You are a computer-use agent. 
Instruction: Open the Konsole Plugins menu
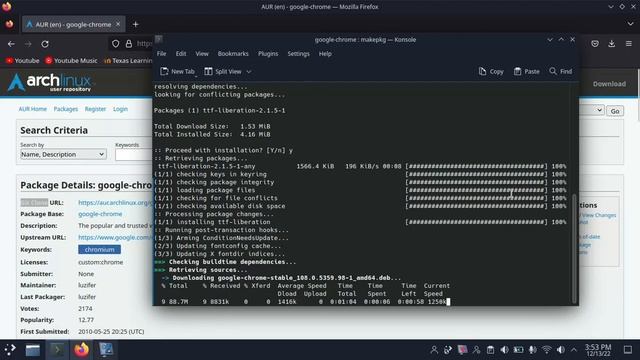pyautogui.click(x=268, y=54)
